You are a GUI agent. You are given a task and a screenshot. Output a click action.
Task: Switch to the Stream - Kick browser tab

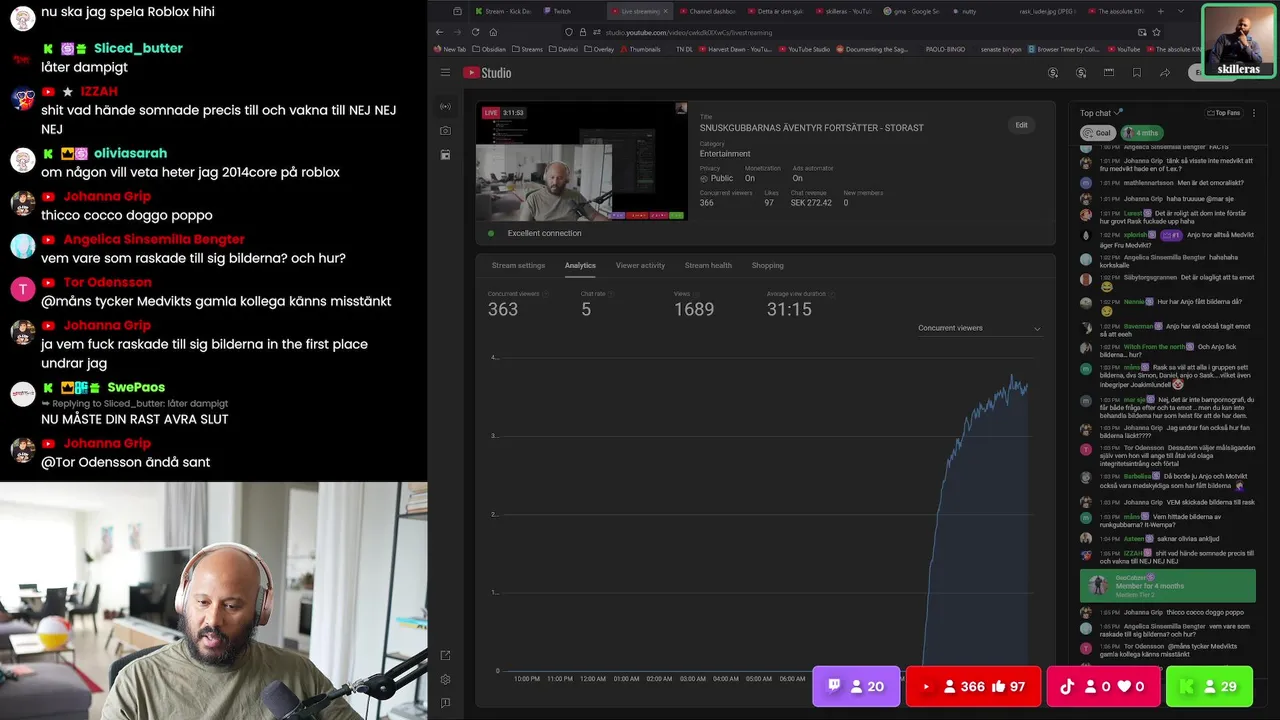point(506,11)
